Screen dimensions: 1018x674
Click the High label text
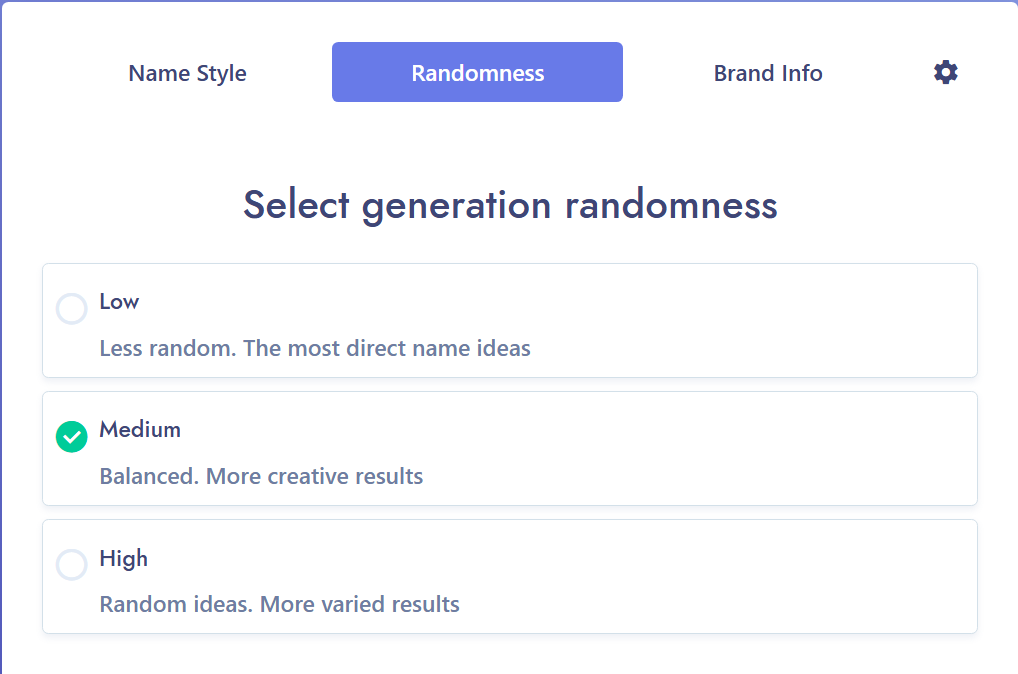(x=122, y=557)
